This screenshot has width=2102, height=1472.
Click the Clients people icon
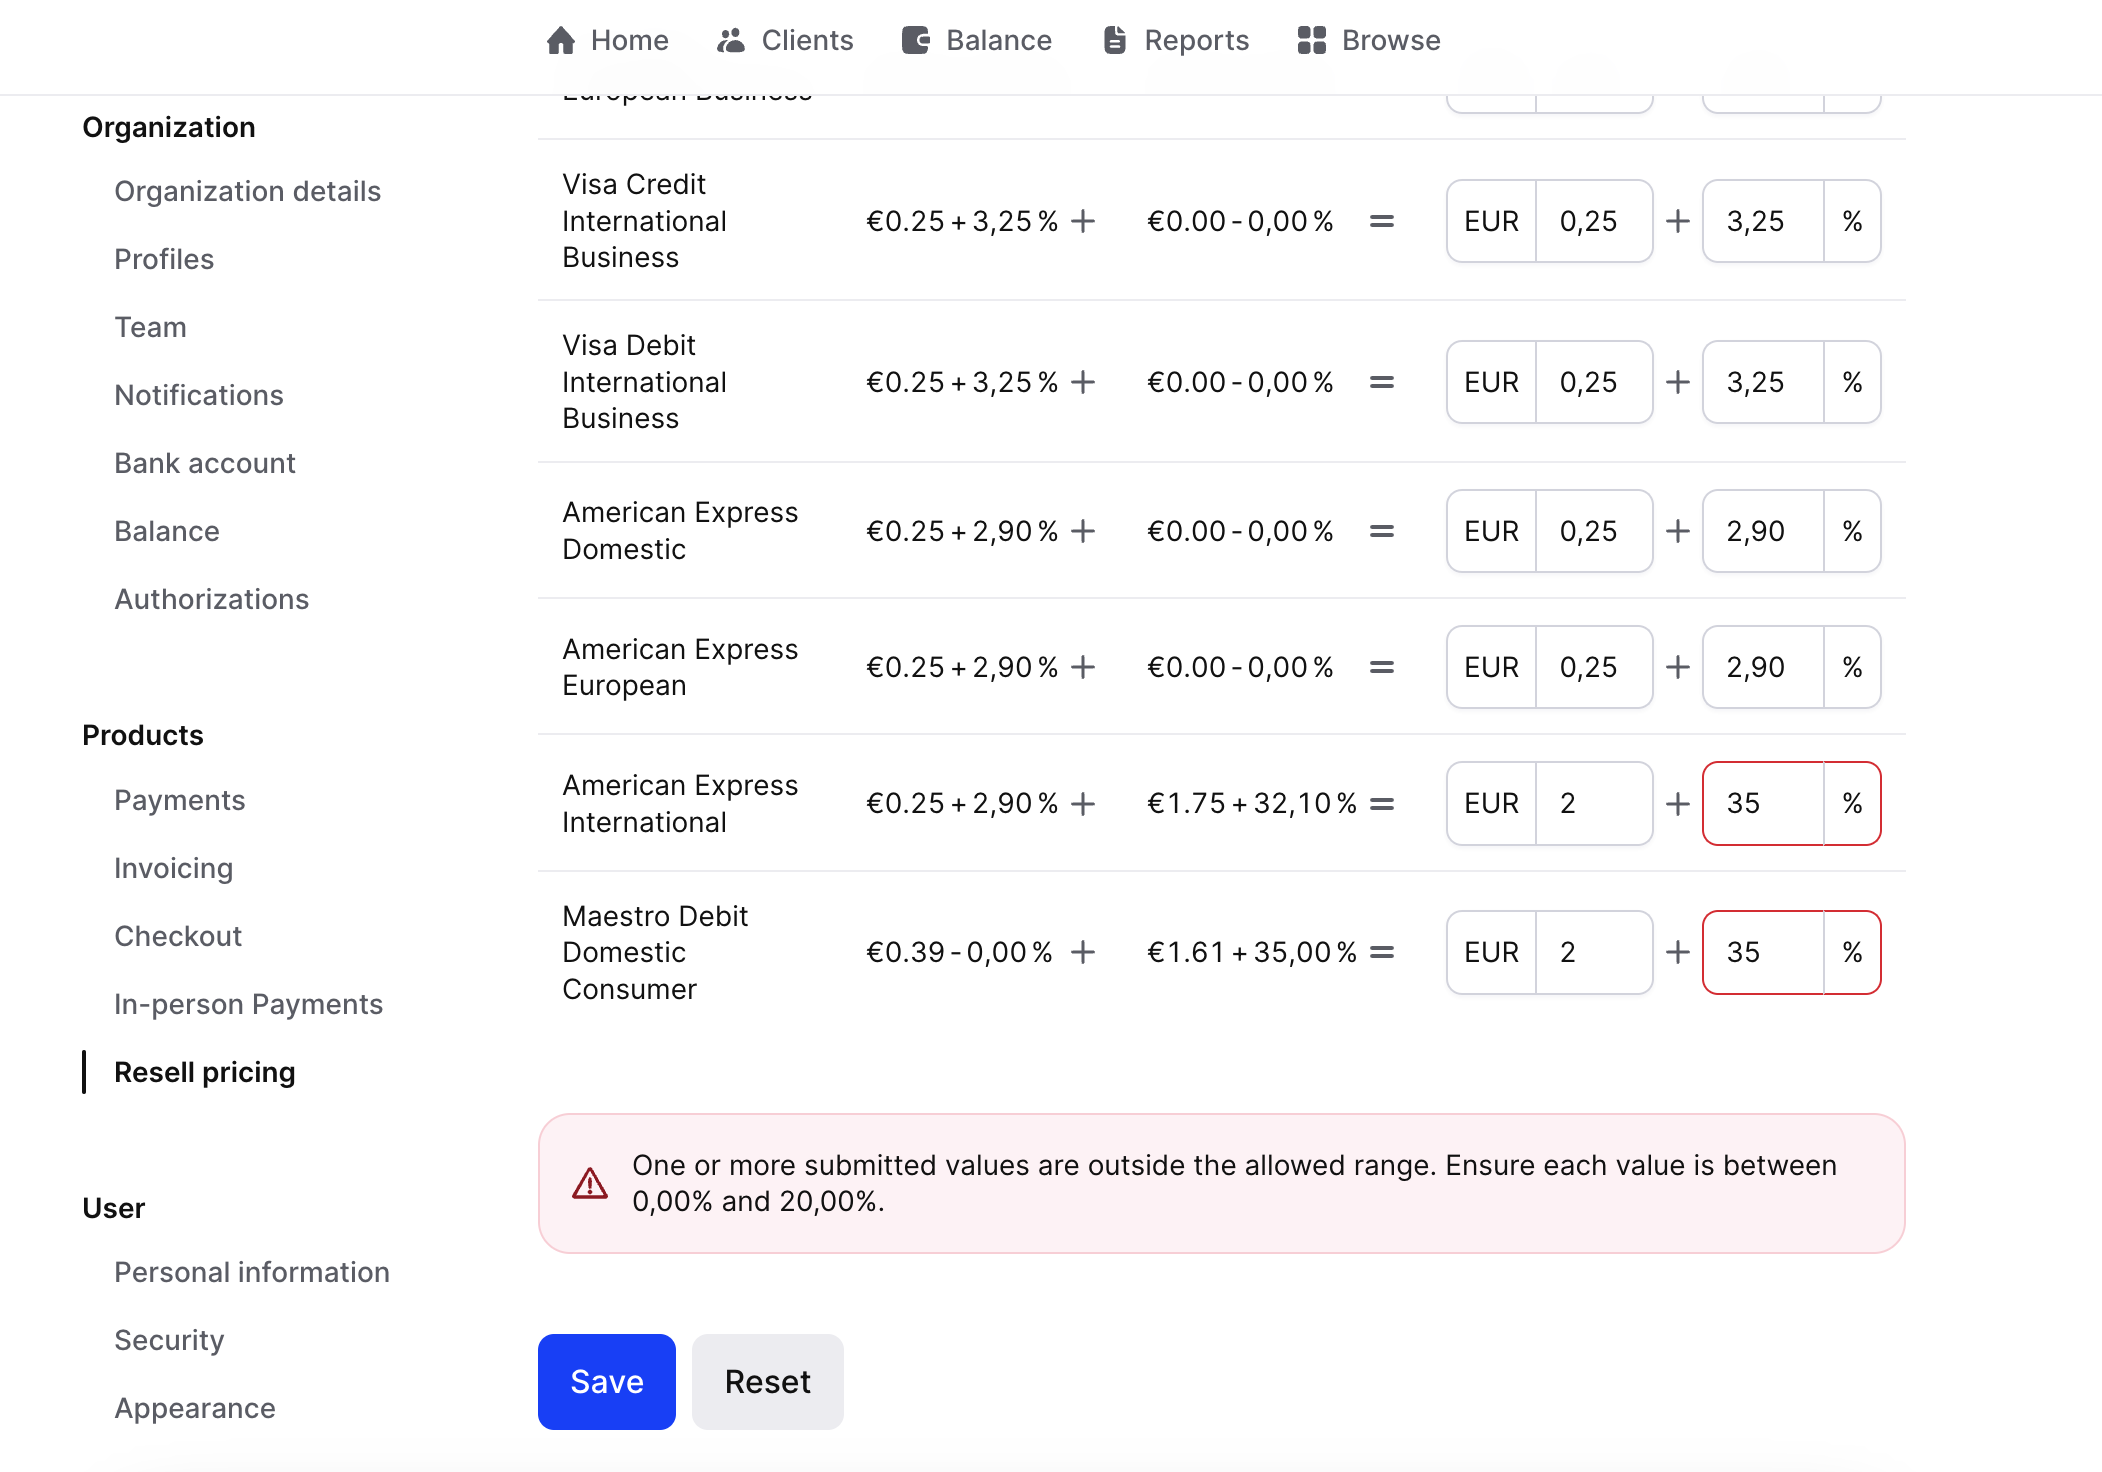pyautogui.click(x=731, y=40)
